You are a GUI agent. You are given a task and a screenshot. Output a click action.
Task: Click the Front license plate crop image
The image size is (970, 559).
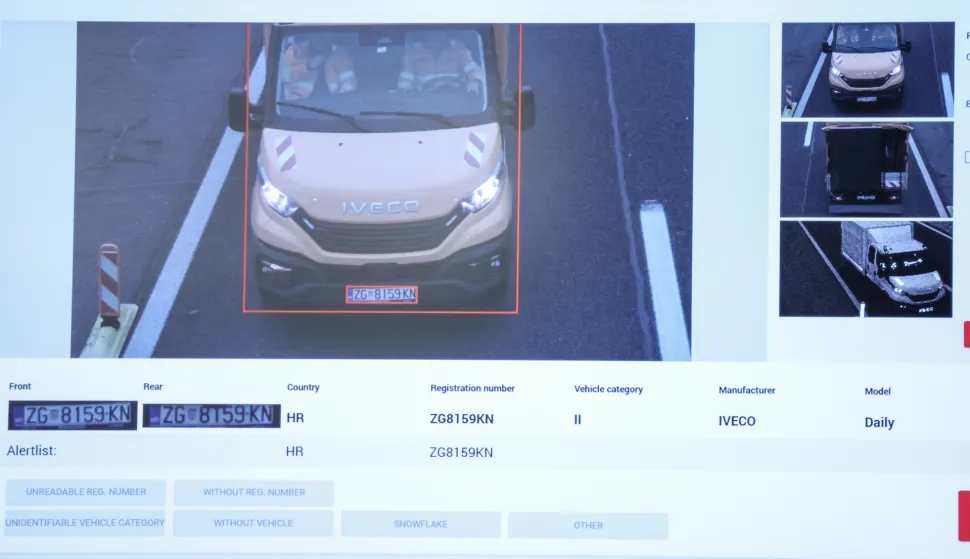[x=73, y=415]
